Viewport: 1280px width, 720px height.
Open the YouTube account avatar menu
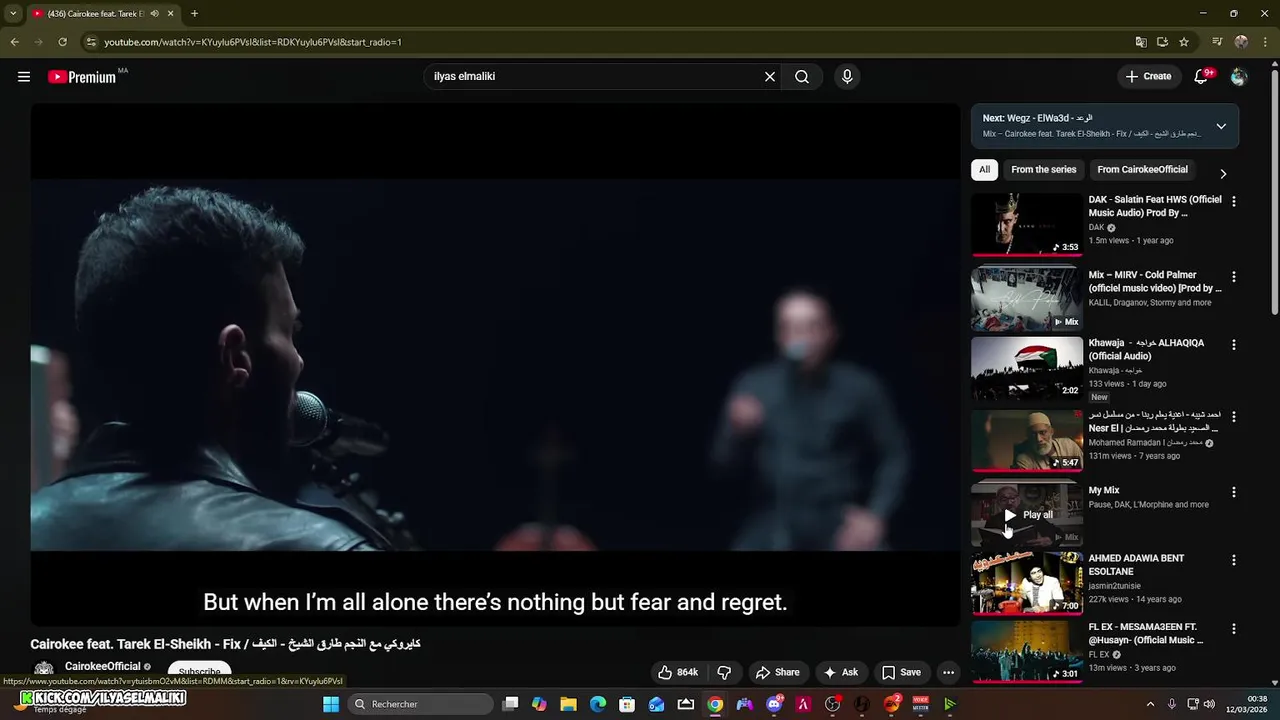1239,77
